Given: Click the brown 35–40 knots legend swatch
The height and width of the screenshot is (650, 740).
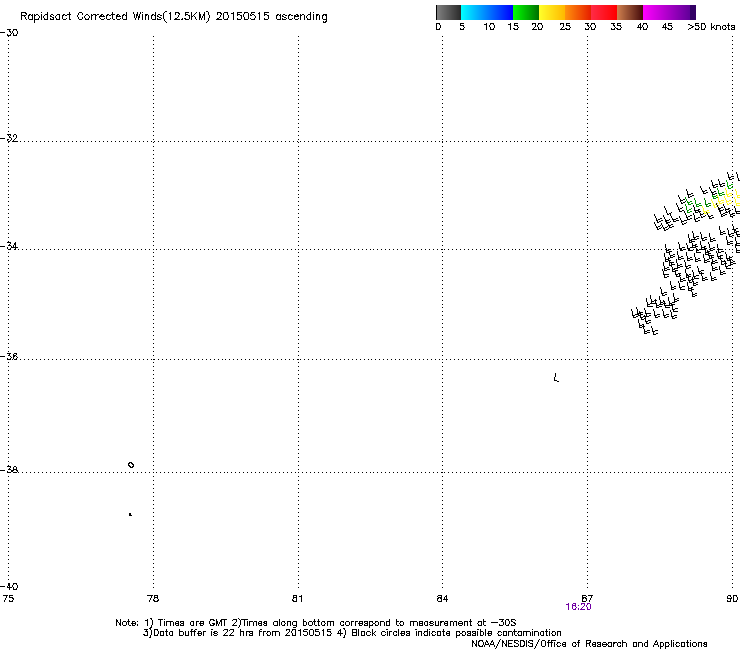Looking at the screenshot, I should click(x=630, y=12).
